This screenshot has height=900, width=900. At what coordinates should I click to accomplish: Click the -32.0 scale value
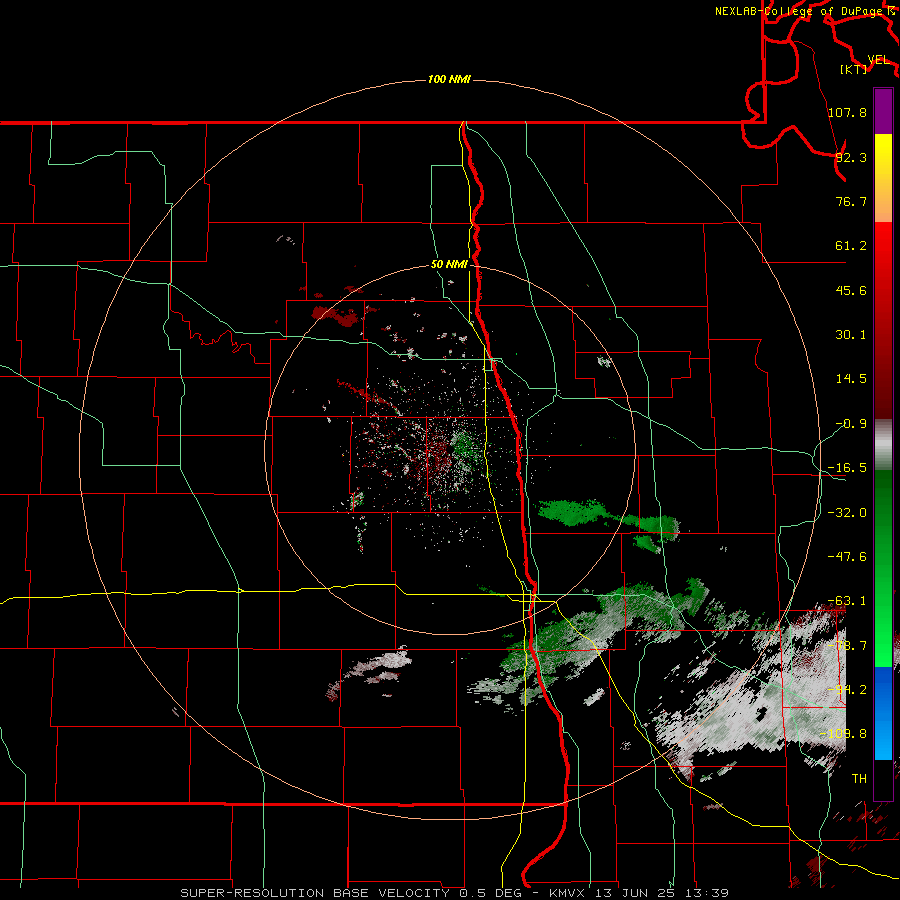(x=847, y=513)
